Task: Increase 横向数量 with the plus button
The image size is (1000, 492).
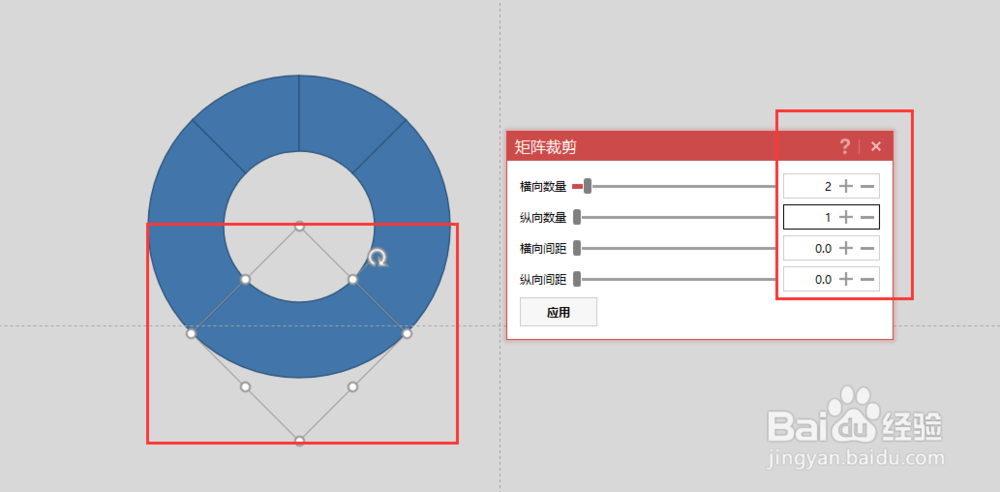Action: (845, 186)
